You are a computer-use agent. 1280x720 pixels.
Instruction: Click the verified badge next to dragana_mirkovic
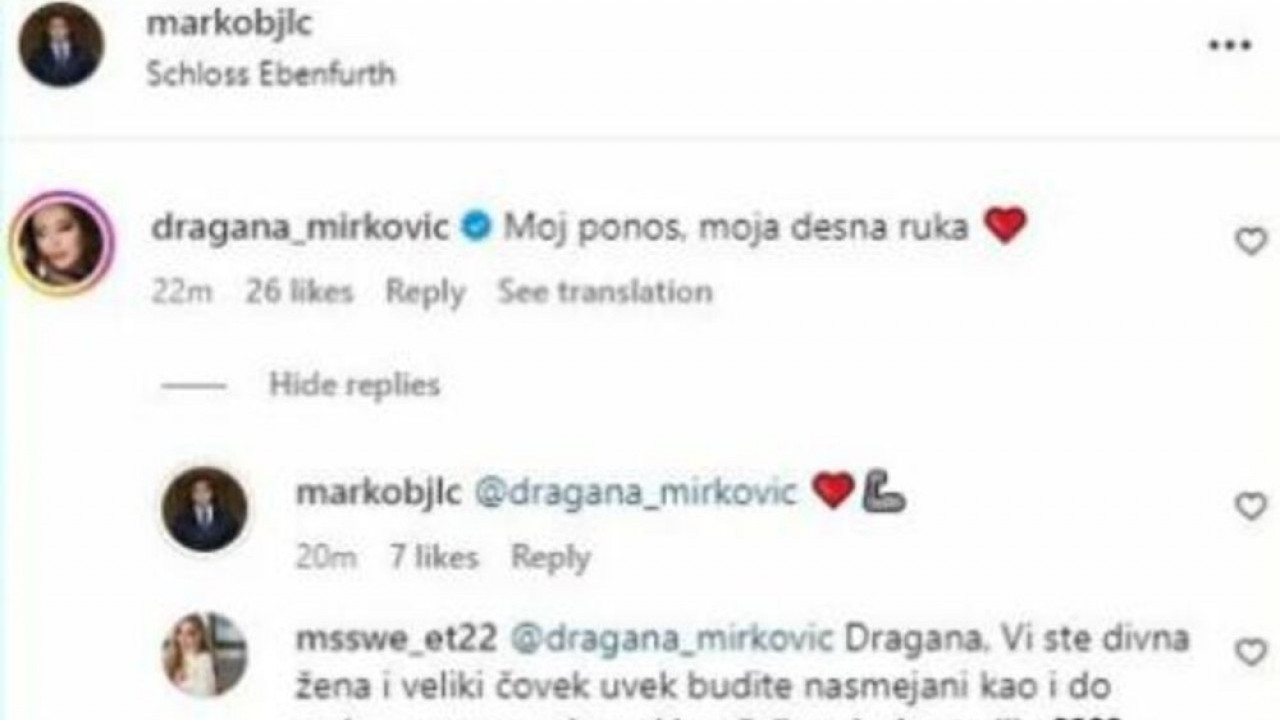476,228
